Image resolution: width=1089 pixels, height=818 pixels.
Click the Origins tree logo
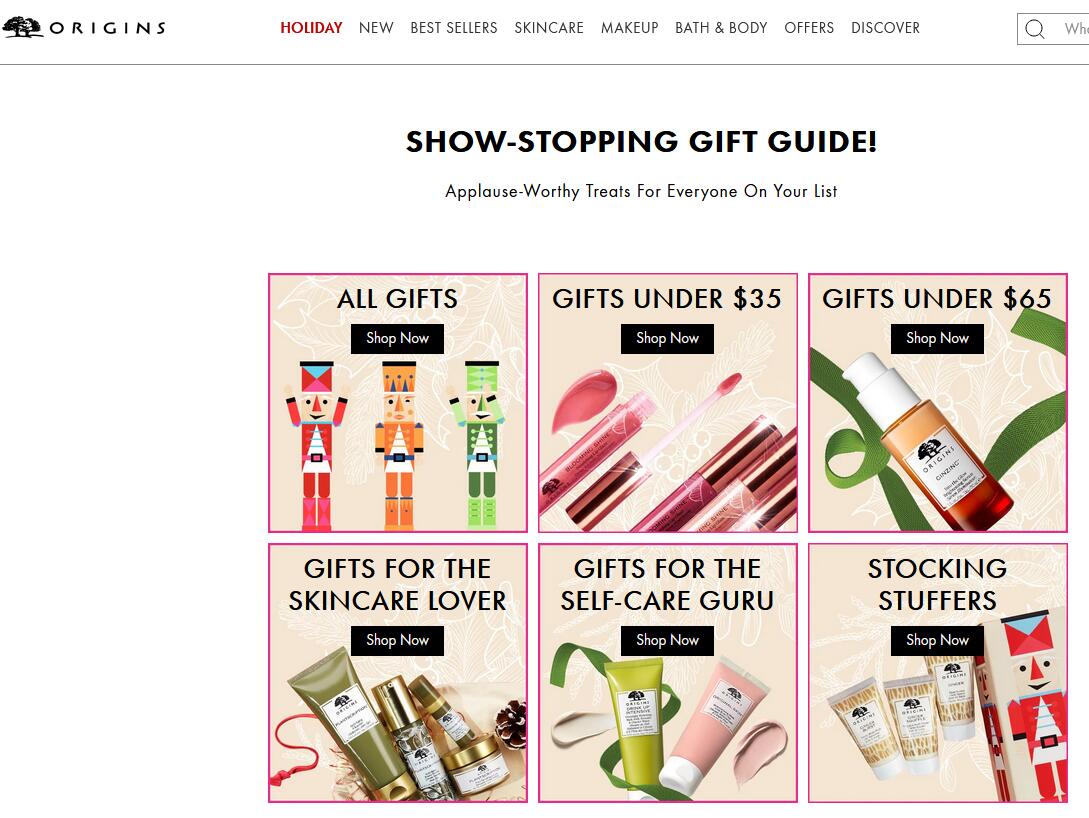coord(22,27)
